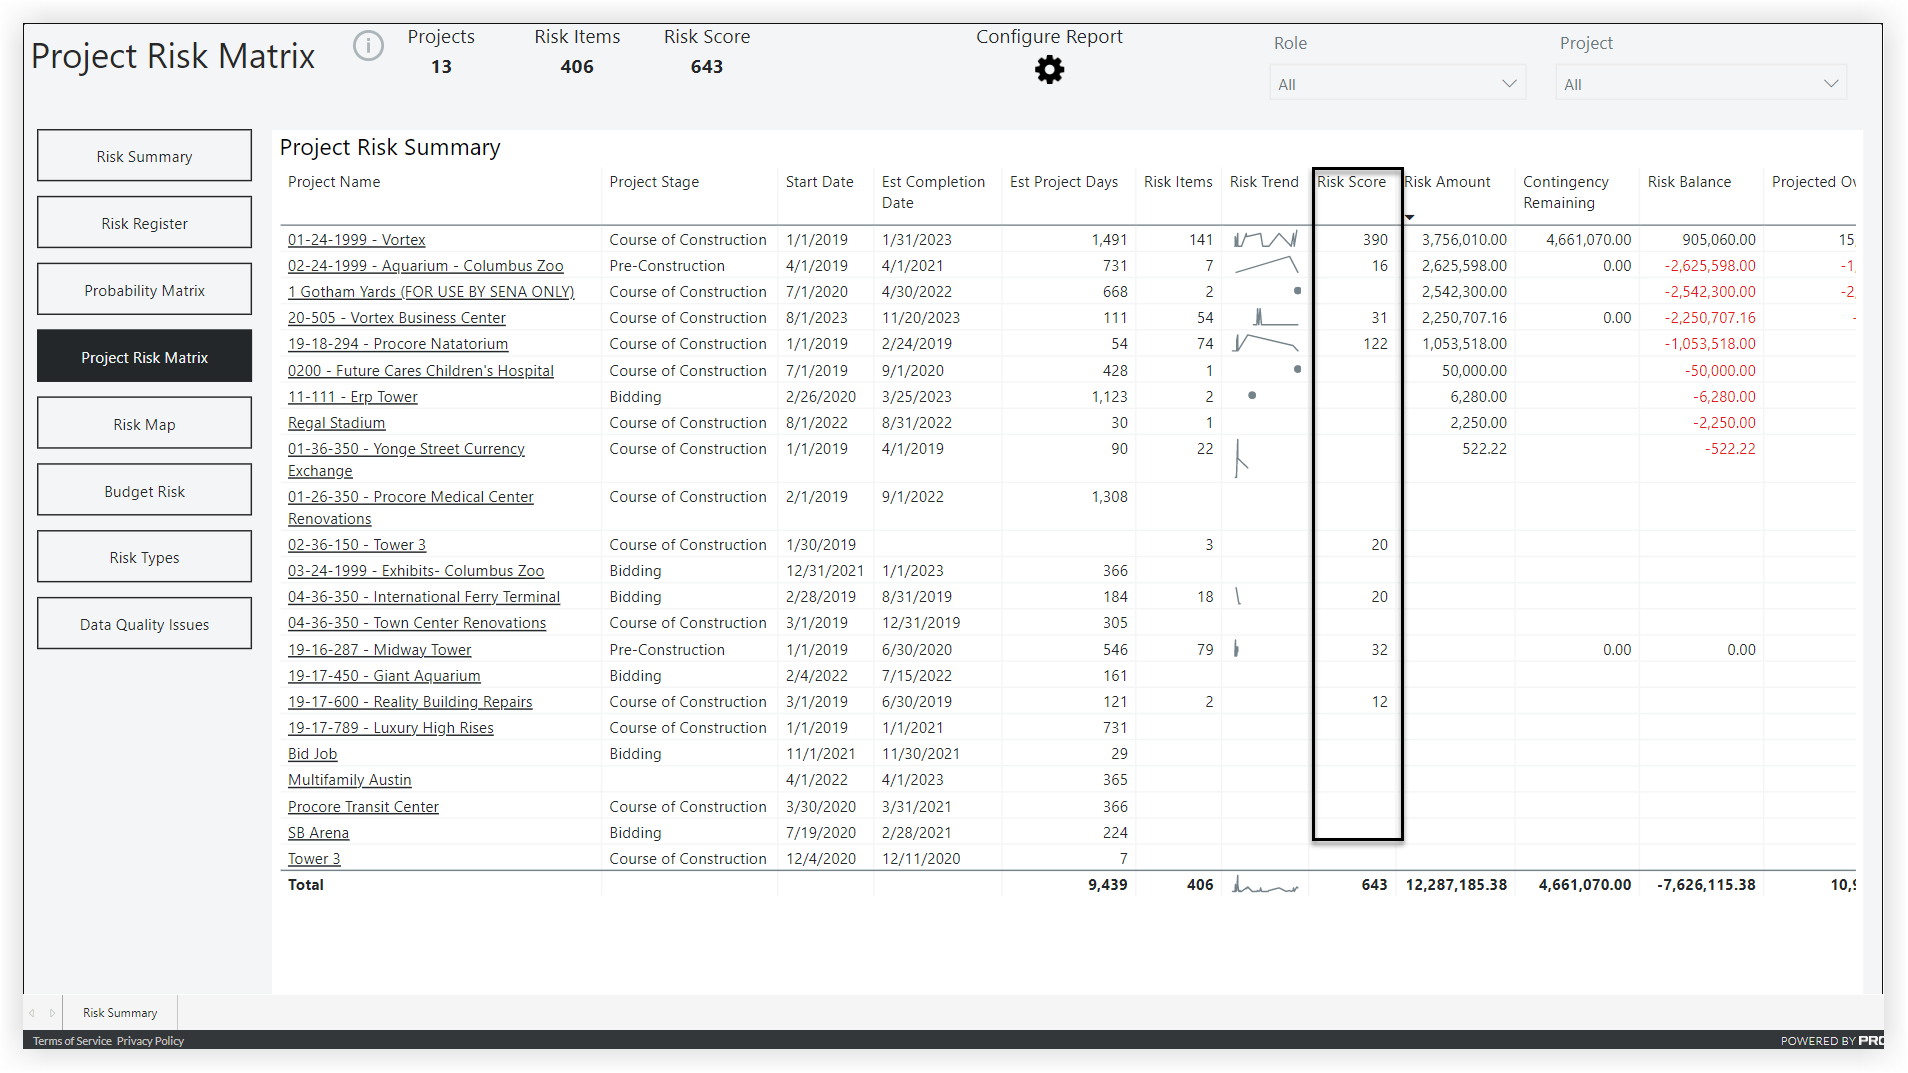Open 11-111 - Erp Tower link
The height and width of the screenshot is (1073, 1908).
click(x=352, y=397)
